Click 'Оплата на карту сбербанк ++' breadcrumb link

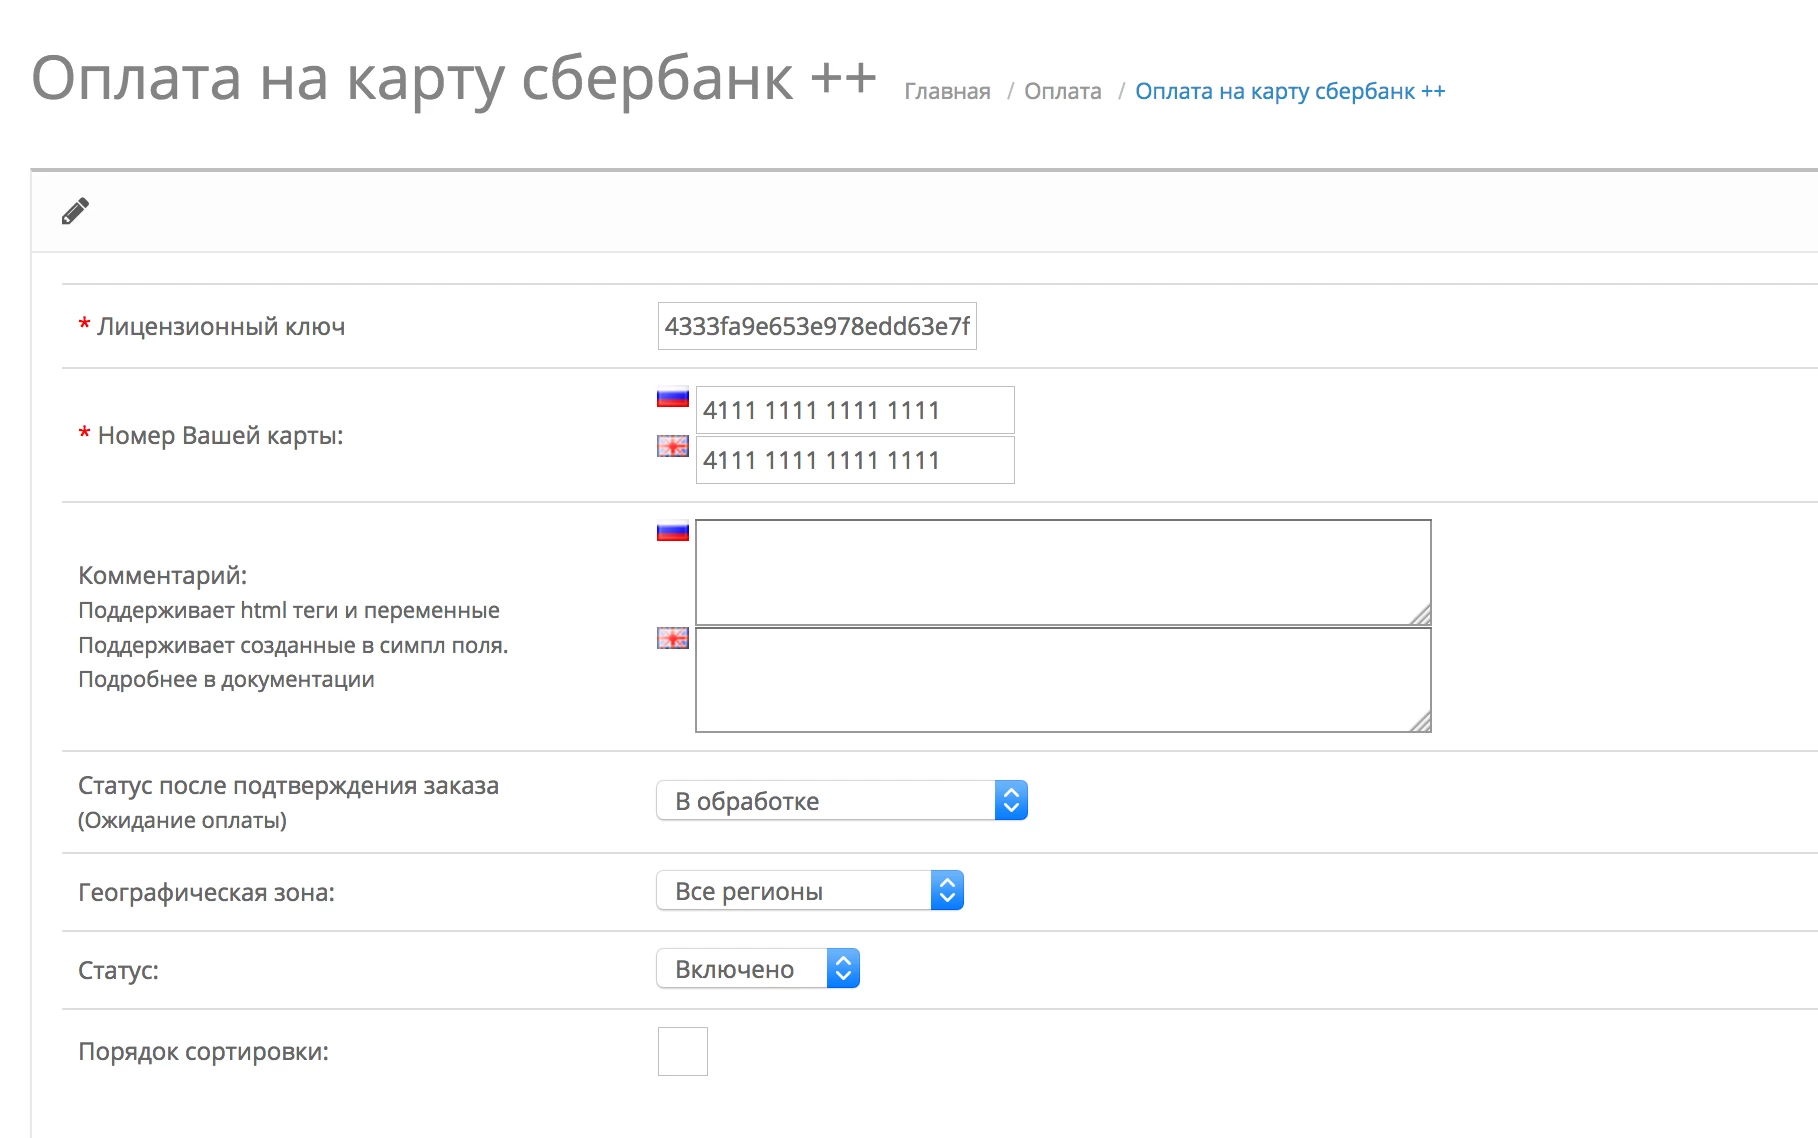[1290, 91]
